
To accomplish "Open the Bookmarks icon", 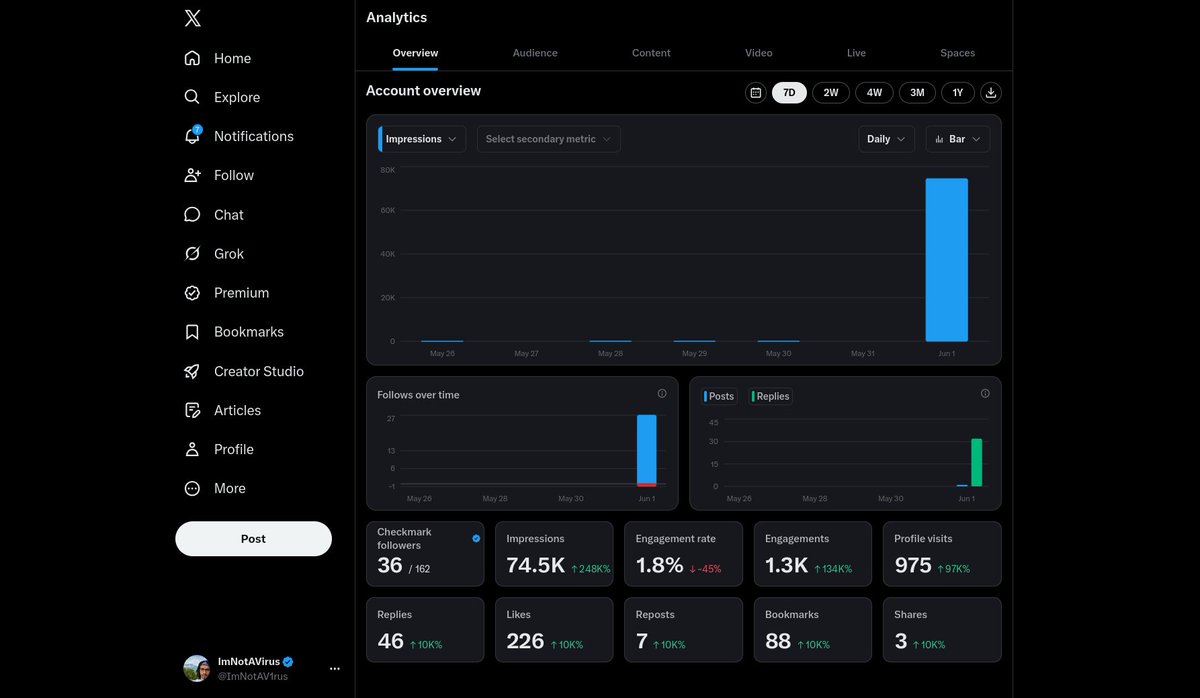I will coord(192,332).
